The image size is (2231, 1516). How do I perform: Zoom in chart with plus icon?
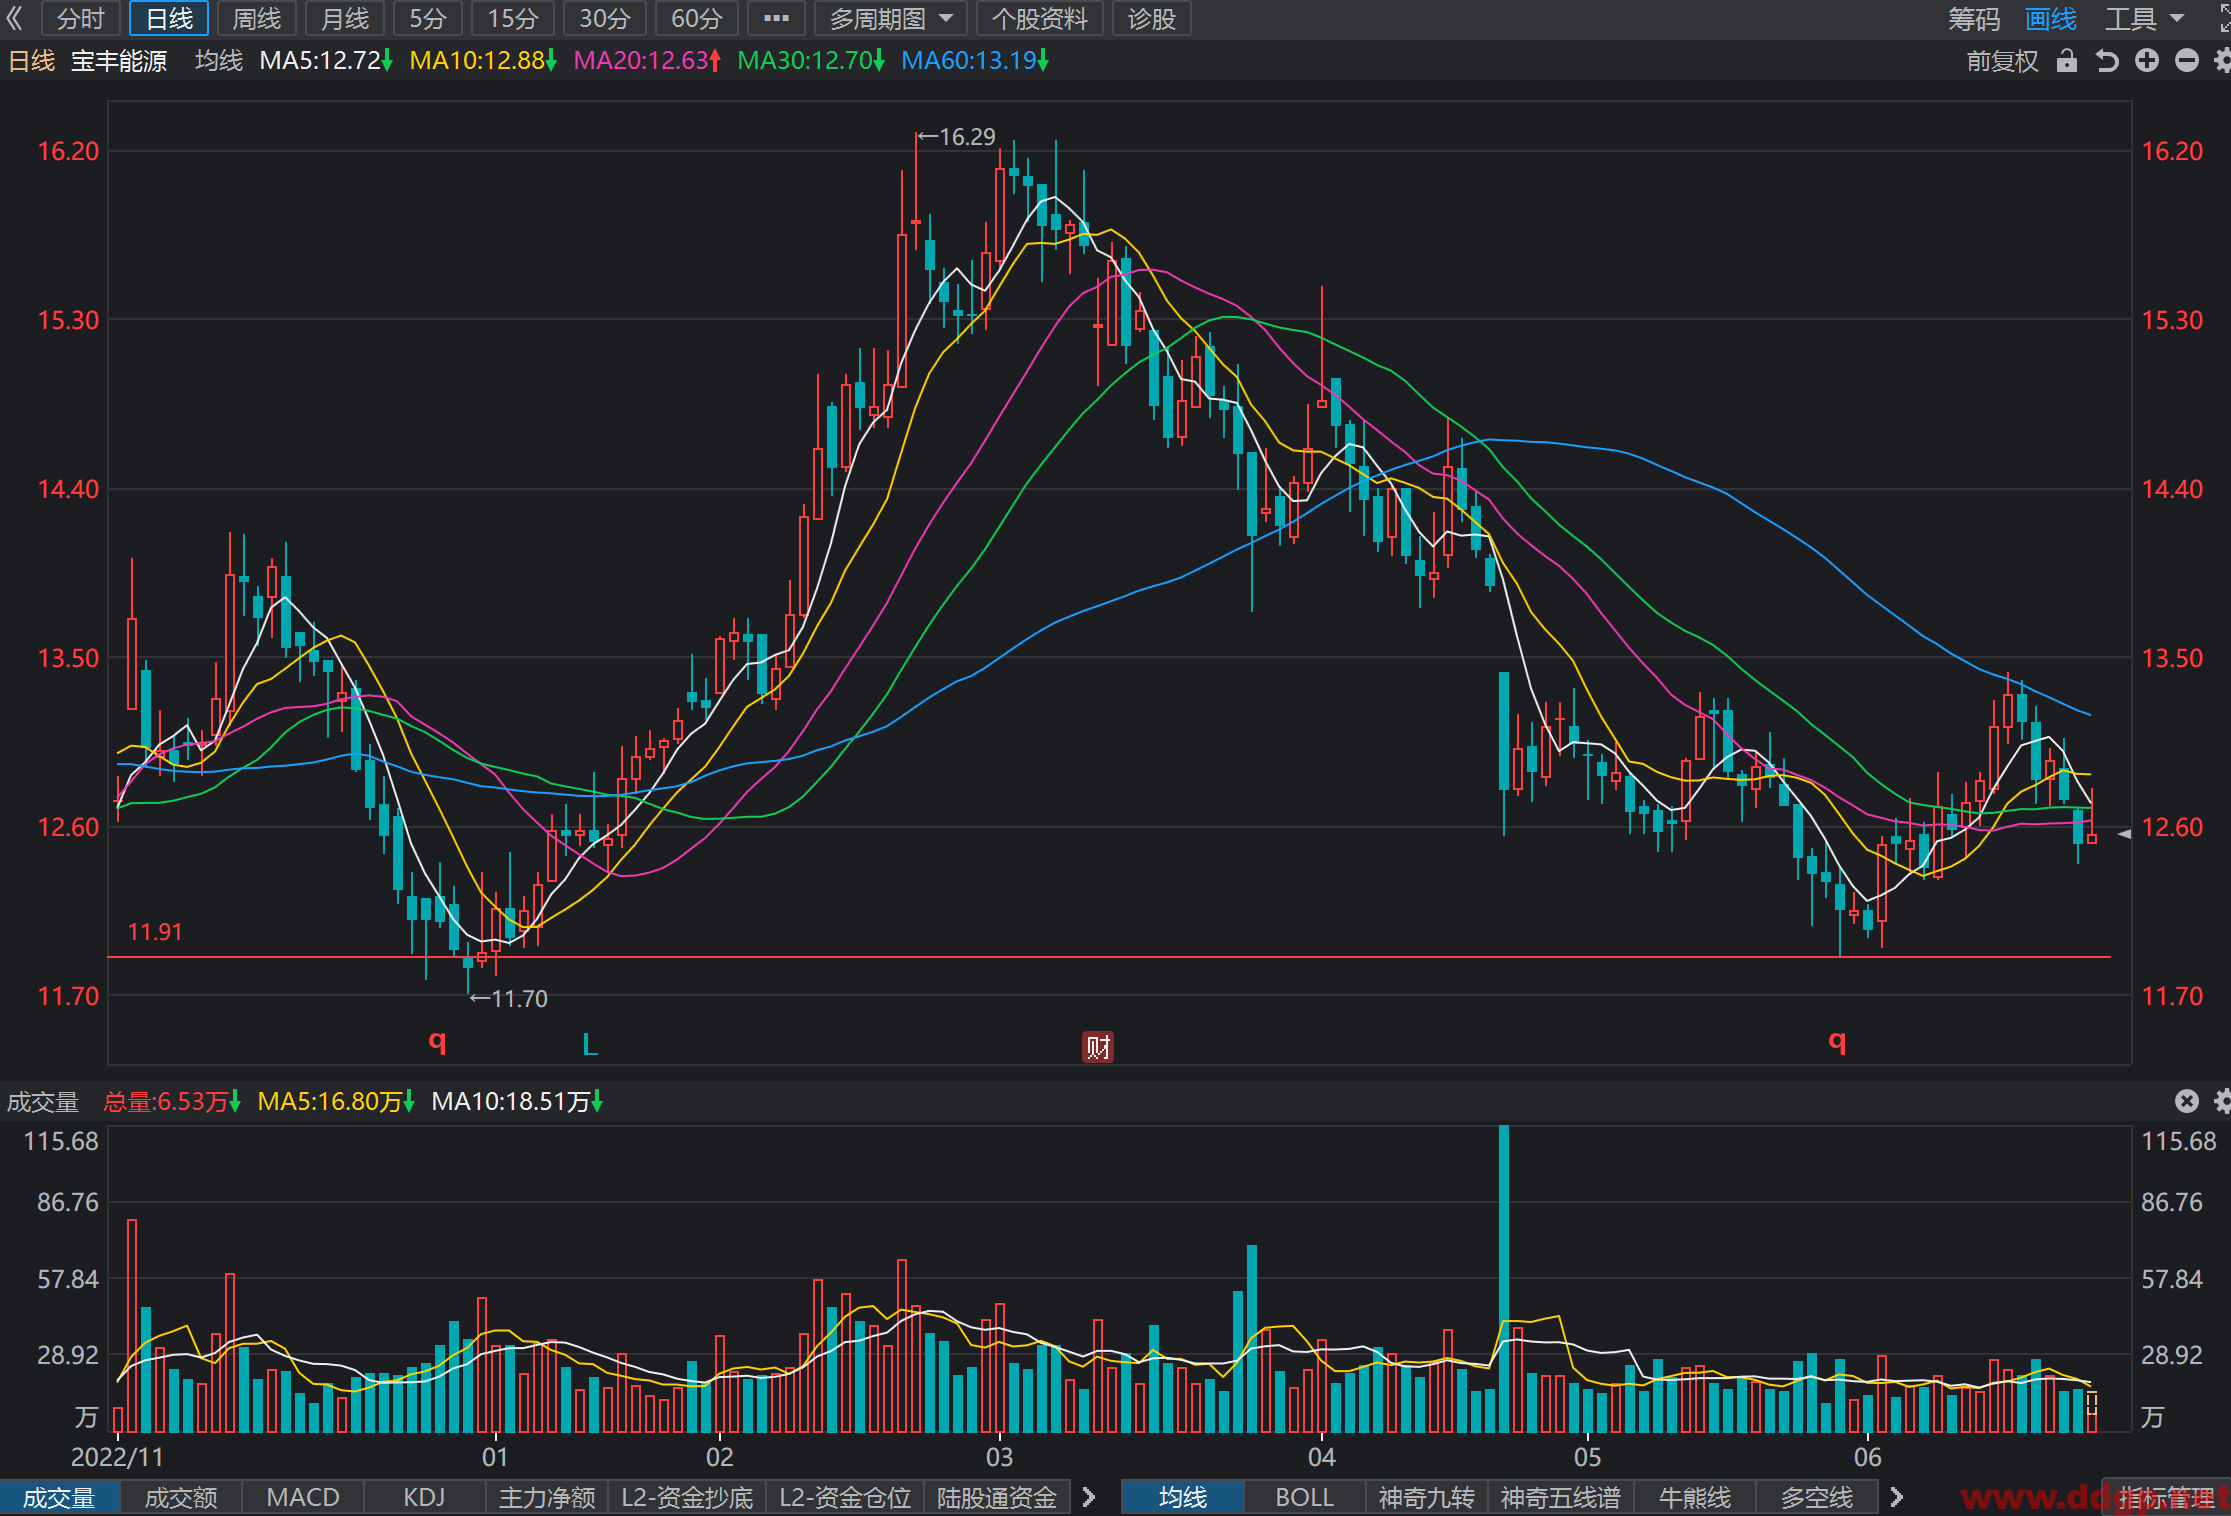pyautogui.click(x=2146, y=61)
